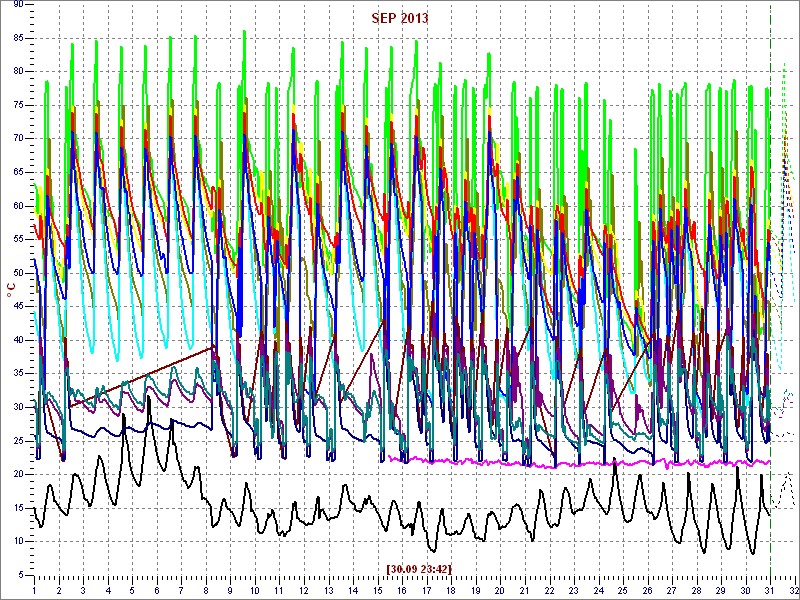This screenshot has height=600, width=800.
Task: Pick day 9 on the date axis
Action: click(x=230, y=590)
